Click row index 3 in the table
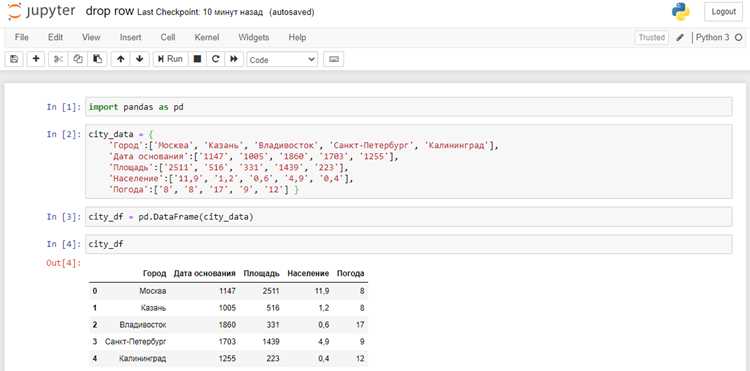The image size is (750, 371). click(x=95, y=341)
